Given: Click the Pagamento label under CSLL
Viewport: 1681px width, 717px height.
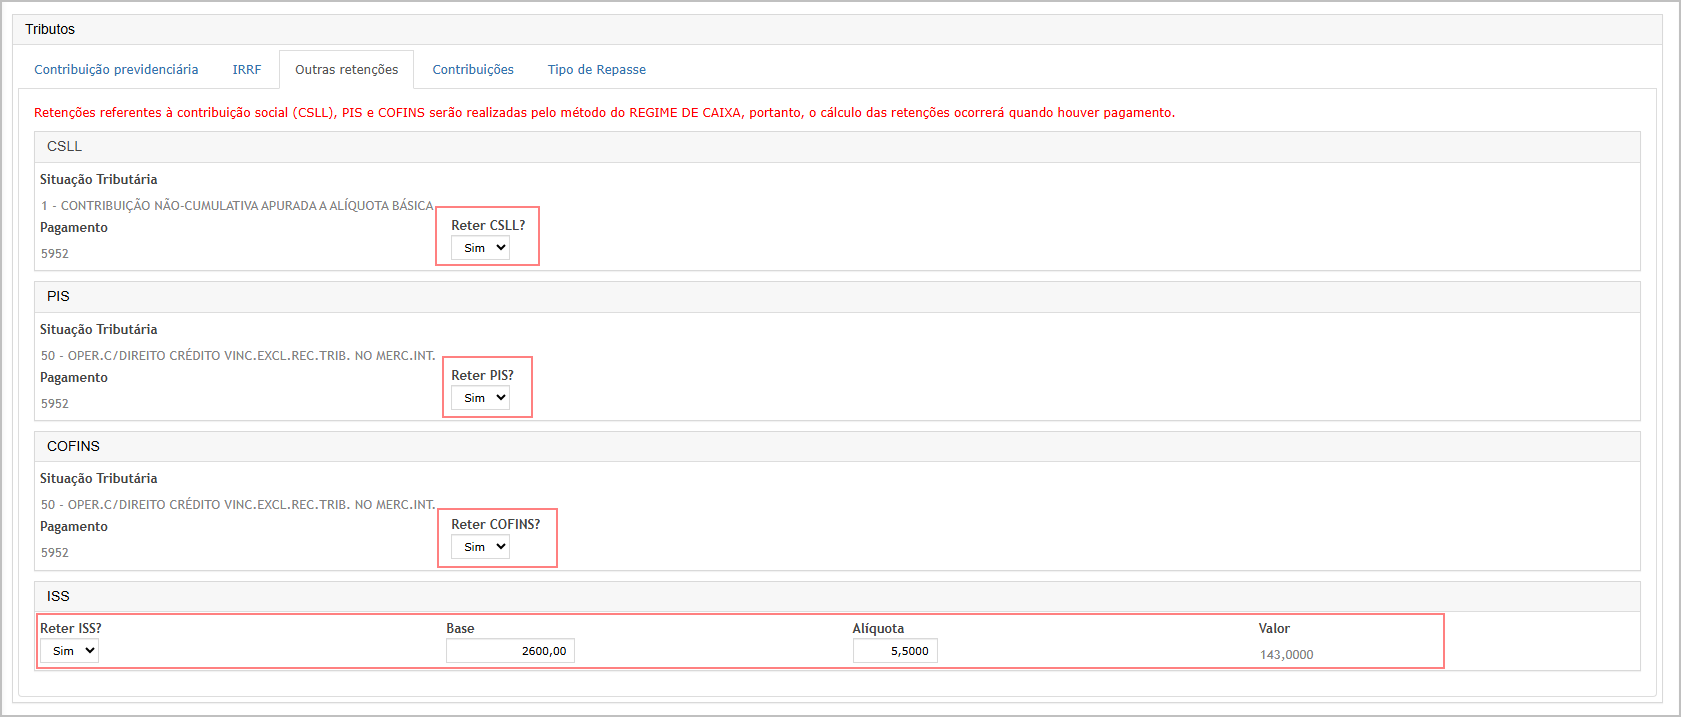Looking at the screenshot, I should [x=74, y=228].
